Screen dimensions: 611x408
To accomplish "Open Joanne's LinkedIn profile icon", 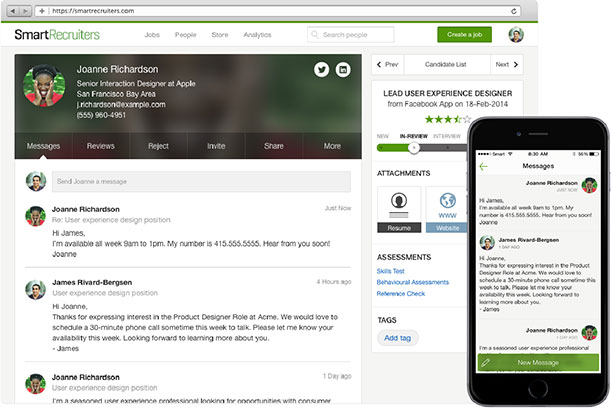I will pos(343,70).
